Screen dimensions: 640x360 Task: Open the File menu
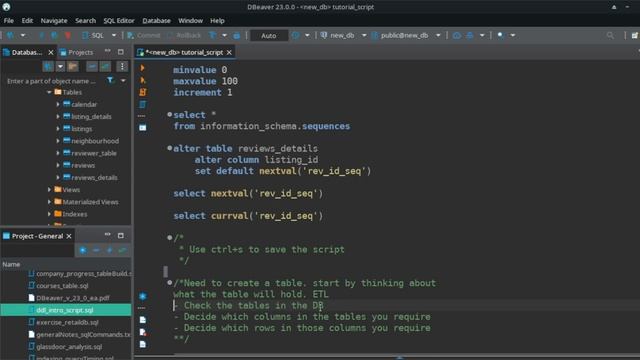click(9, 20)
